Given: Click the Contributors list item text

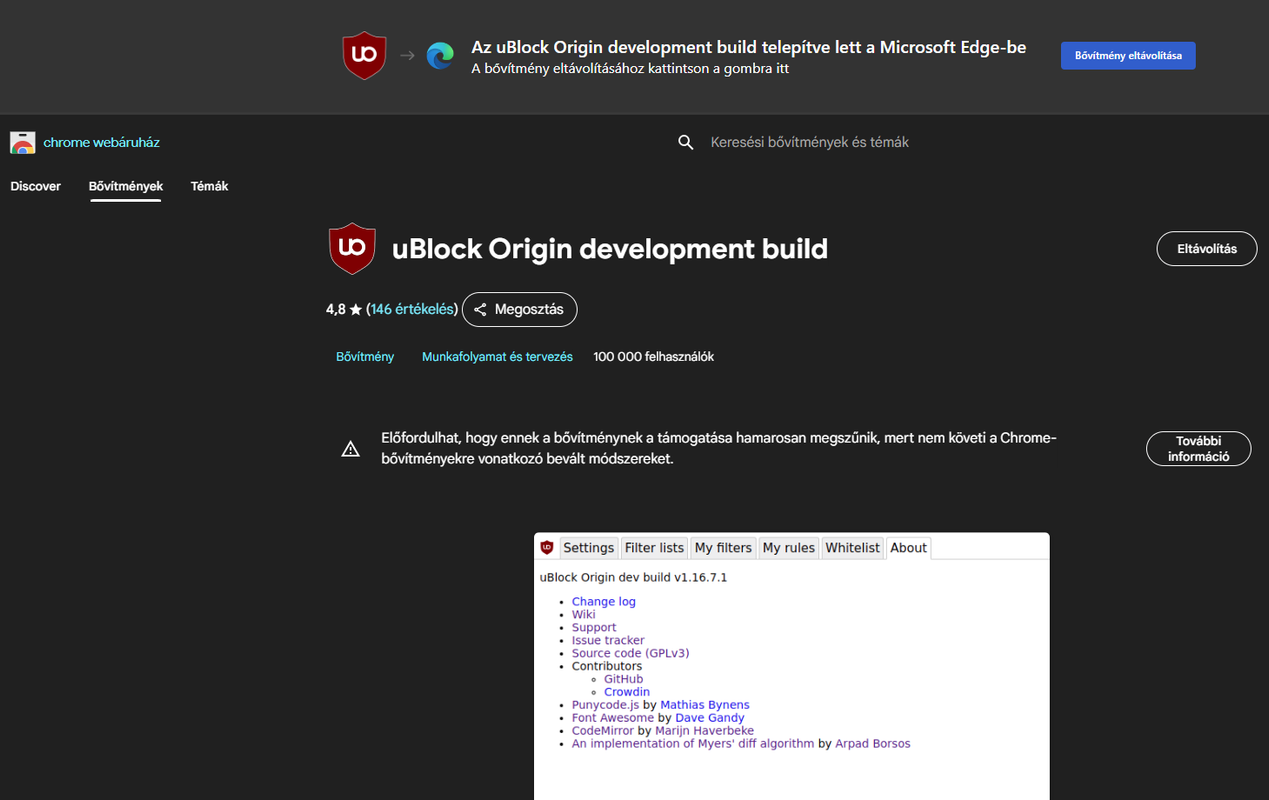Looking at the screenshot, I should point(607,667).
